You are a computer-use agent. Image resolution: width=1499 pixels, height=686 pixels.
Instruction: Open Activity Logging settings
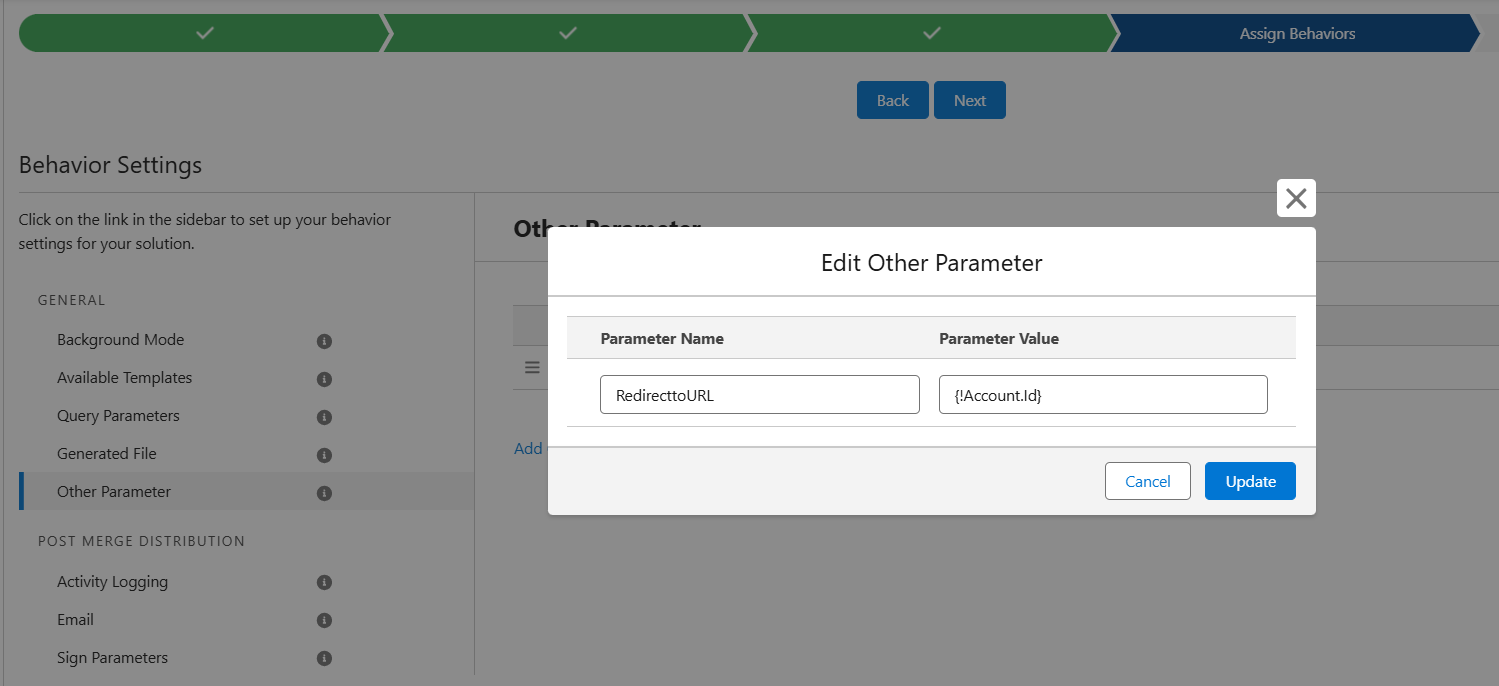point(112,581)
